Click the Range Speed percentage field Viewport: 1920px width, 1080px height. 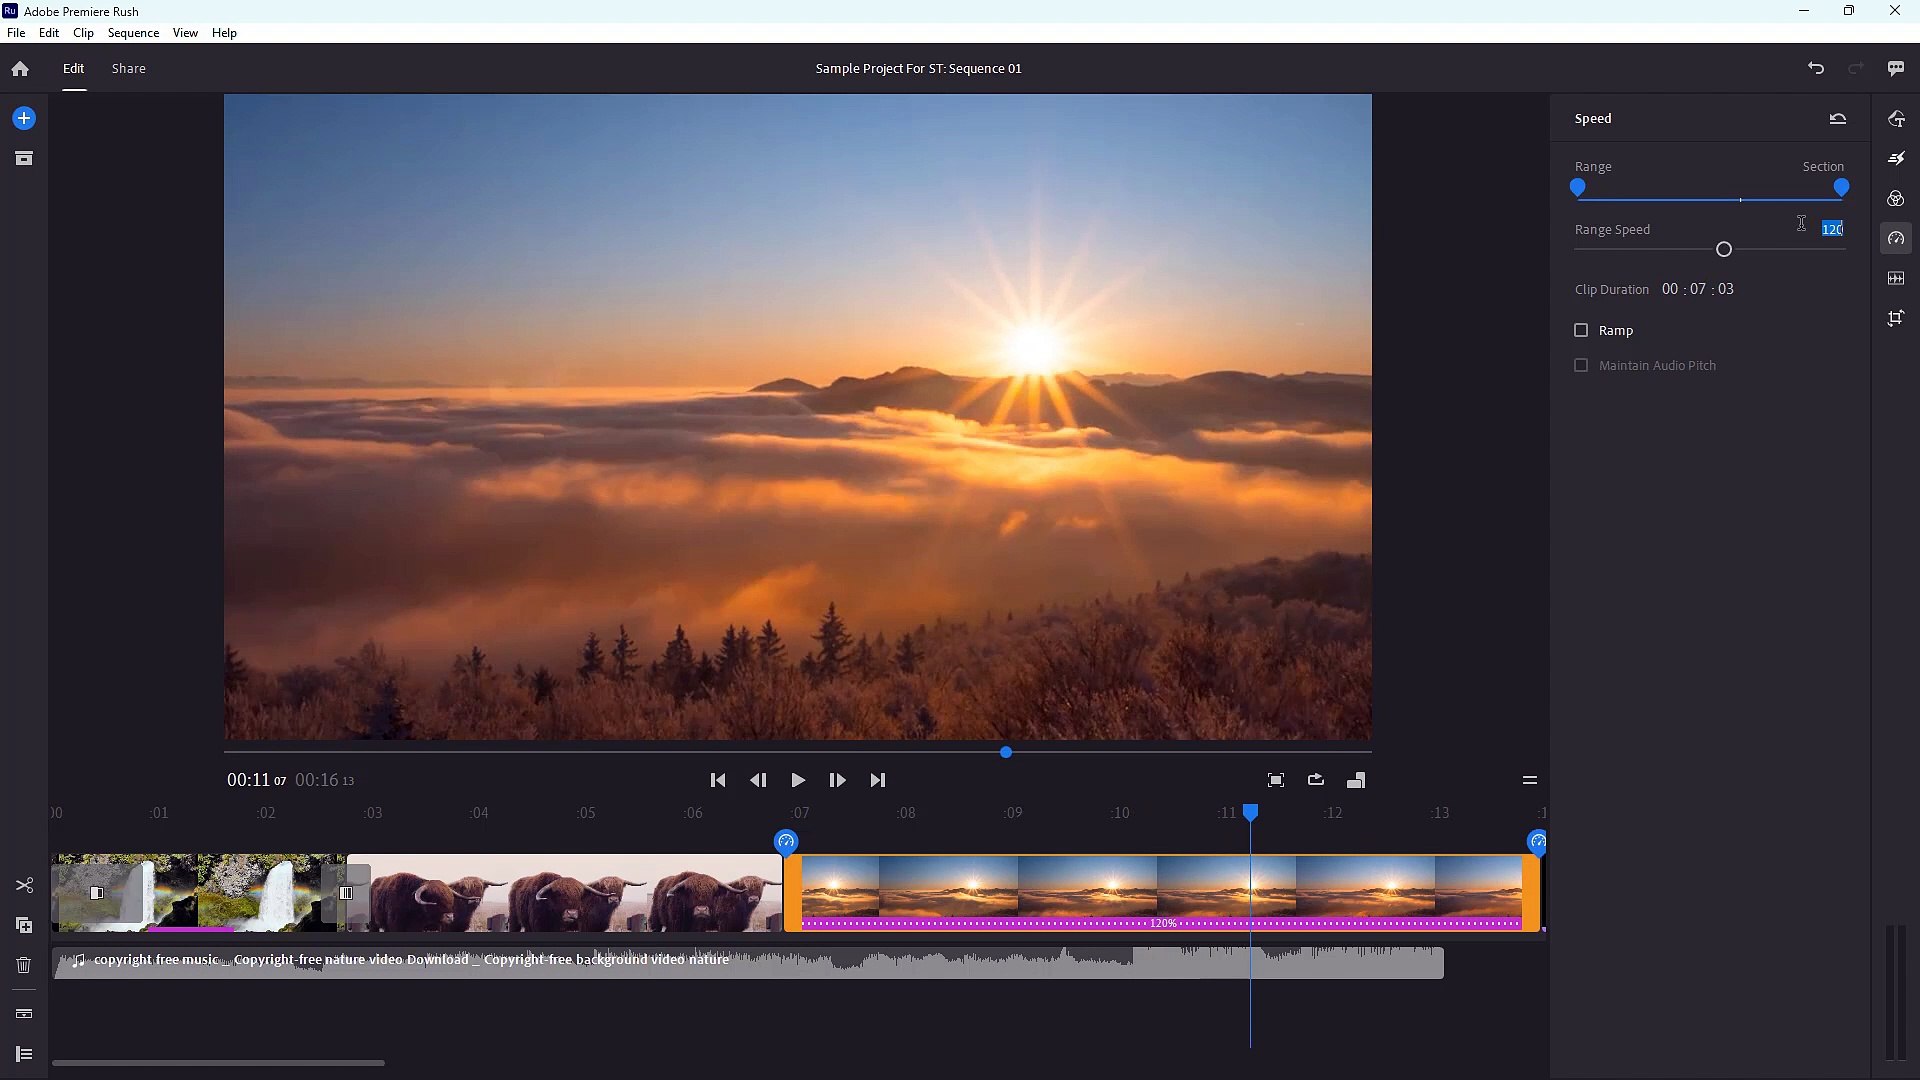[x=1831, y=229]
